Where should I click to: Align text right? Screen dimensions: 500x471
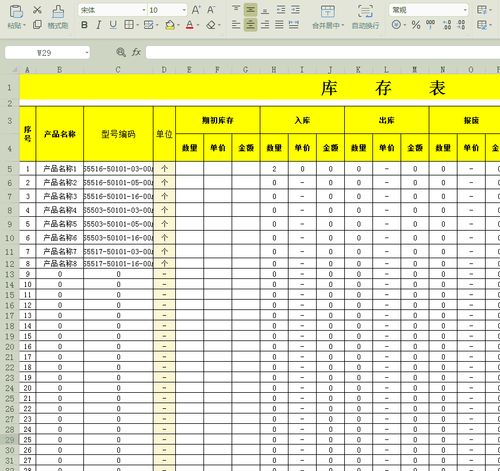coord(265,25)
